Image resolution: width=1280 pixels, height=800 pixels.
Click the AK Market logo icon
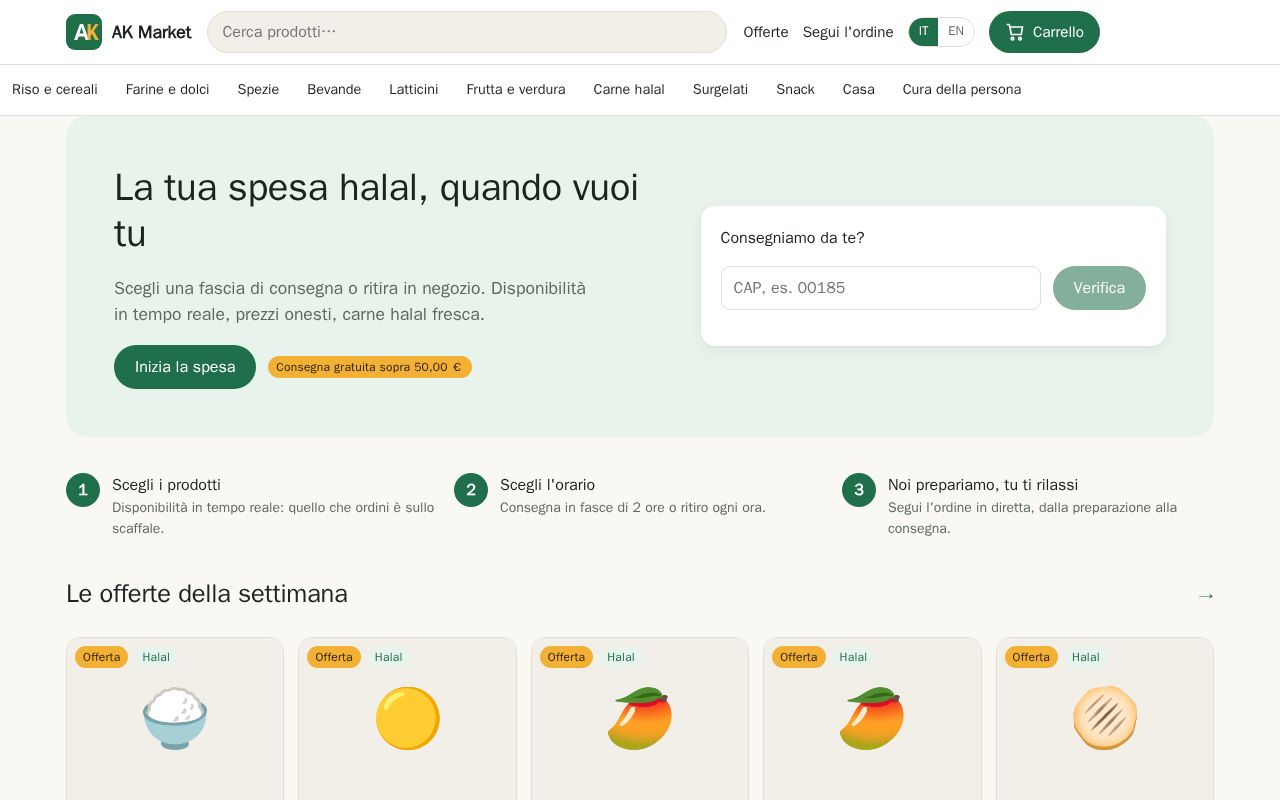click(84, 32)
